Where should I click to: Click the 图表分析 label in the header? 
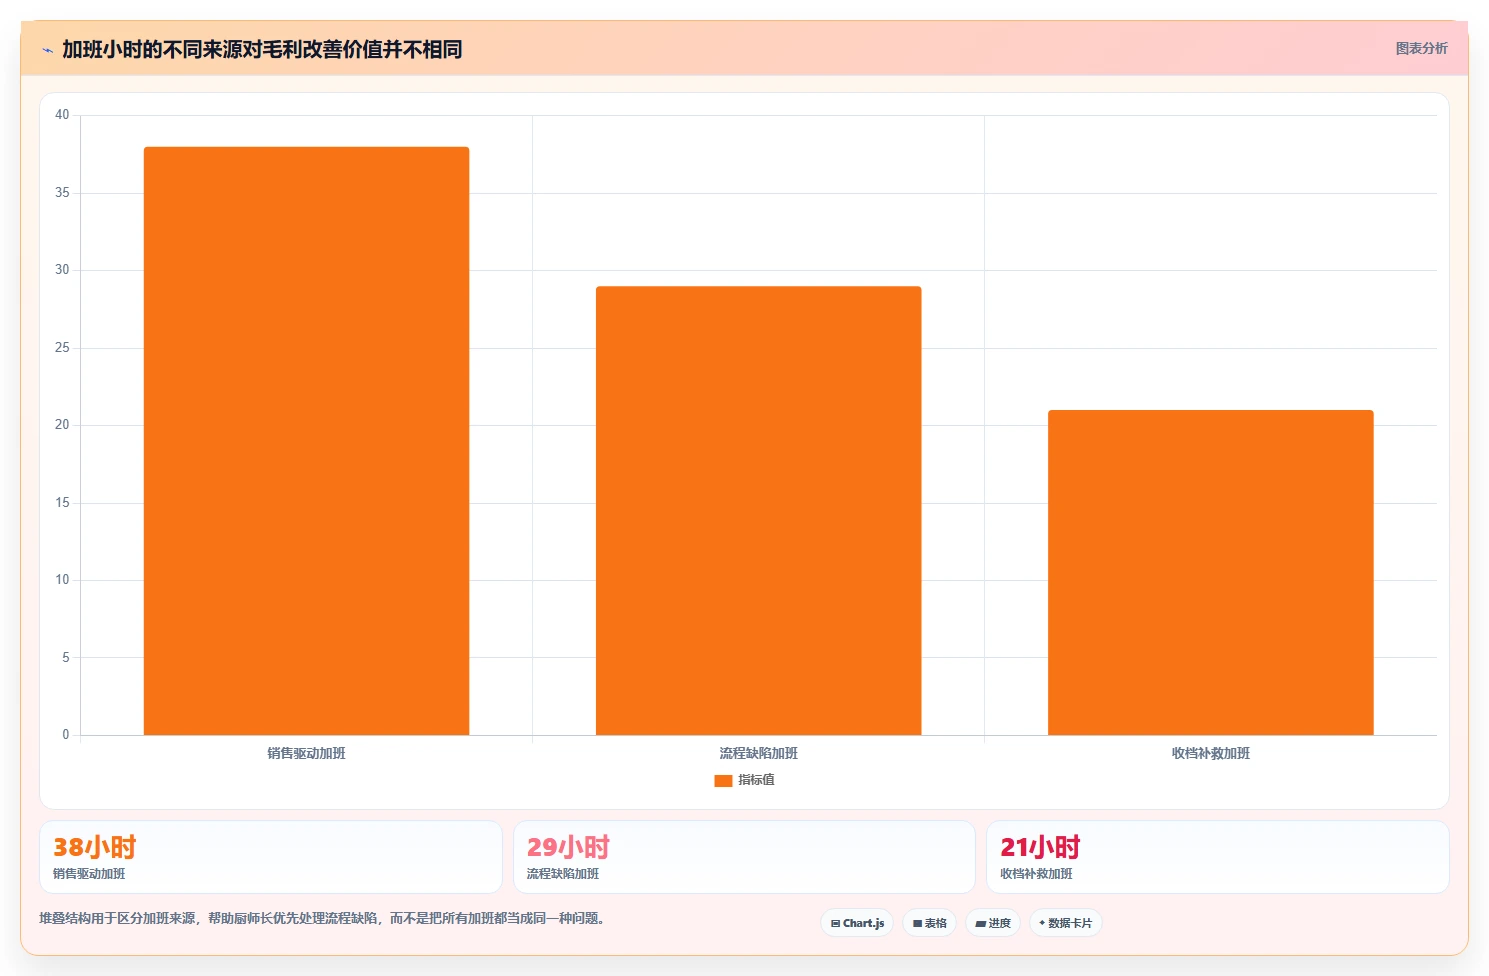[1421, 48]
